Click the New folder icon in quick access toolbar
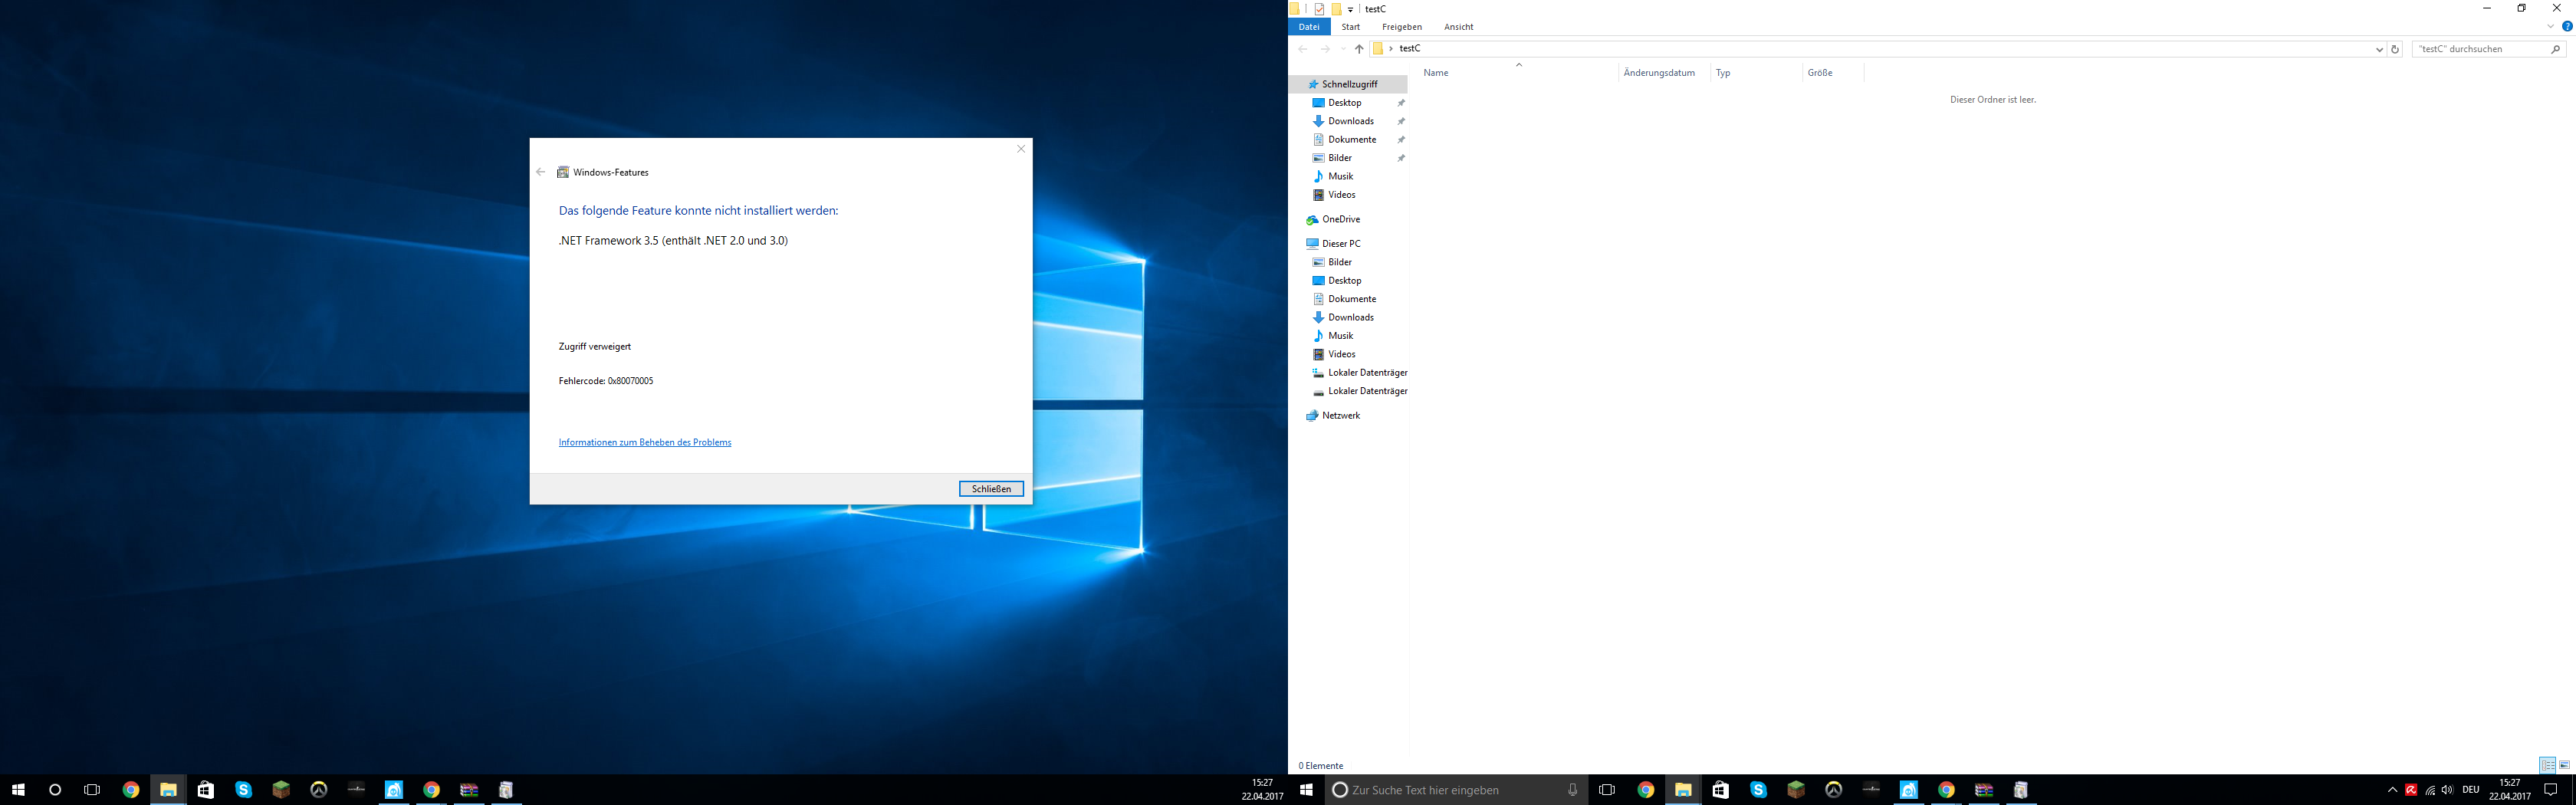The image size is (2576, 805). click(x=1336, y=9)
